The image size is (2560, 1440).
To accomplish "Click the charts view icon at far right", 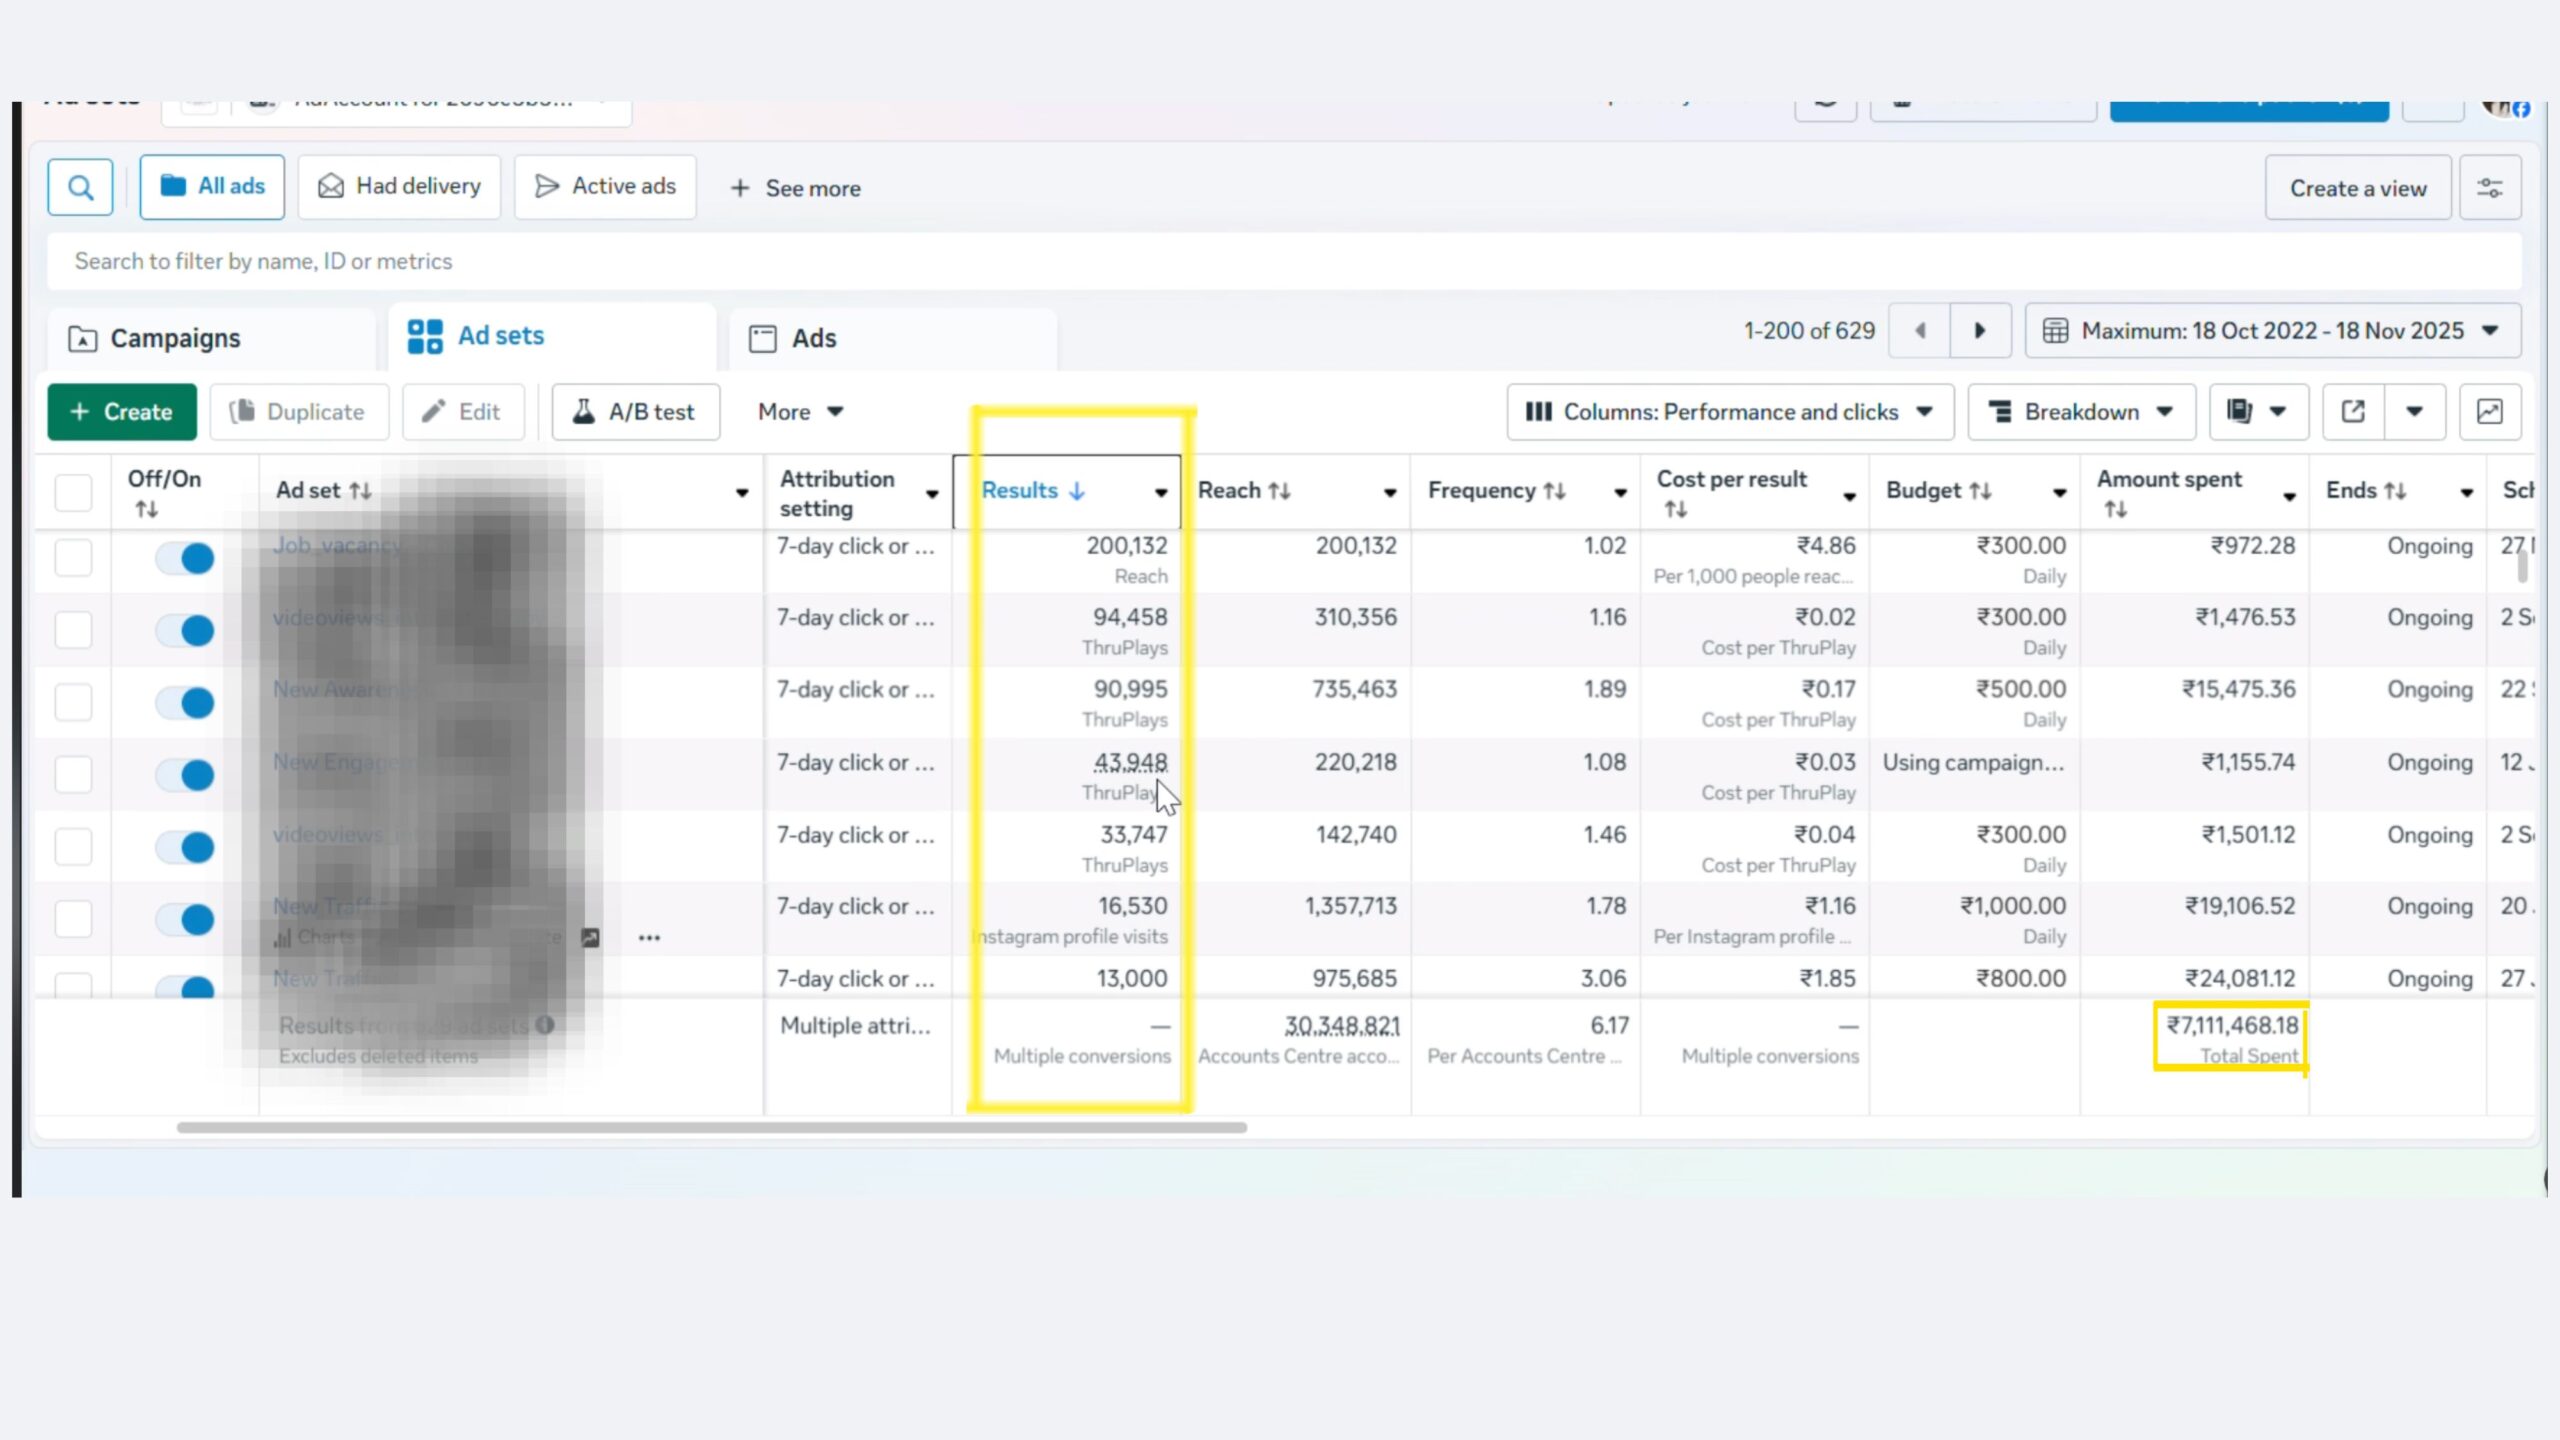I will click(x=2489, y=412).
